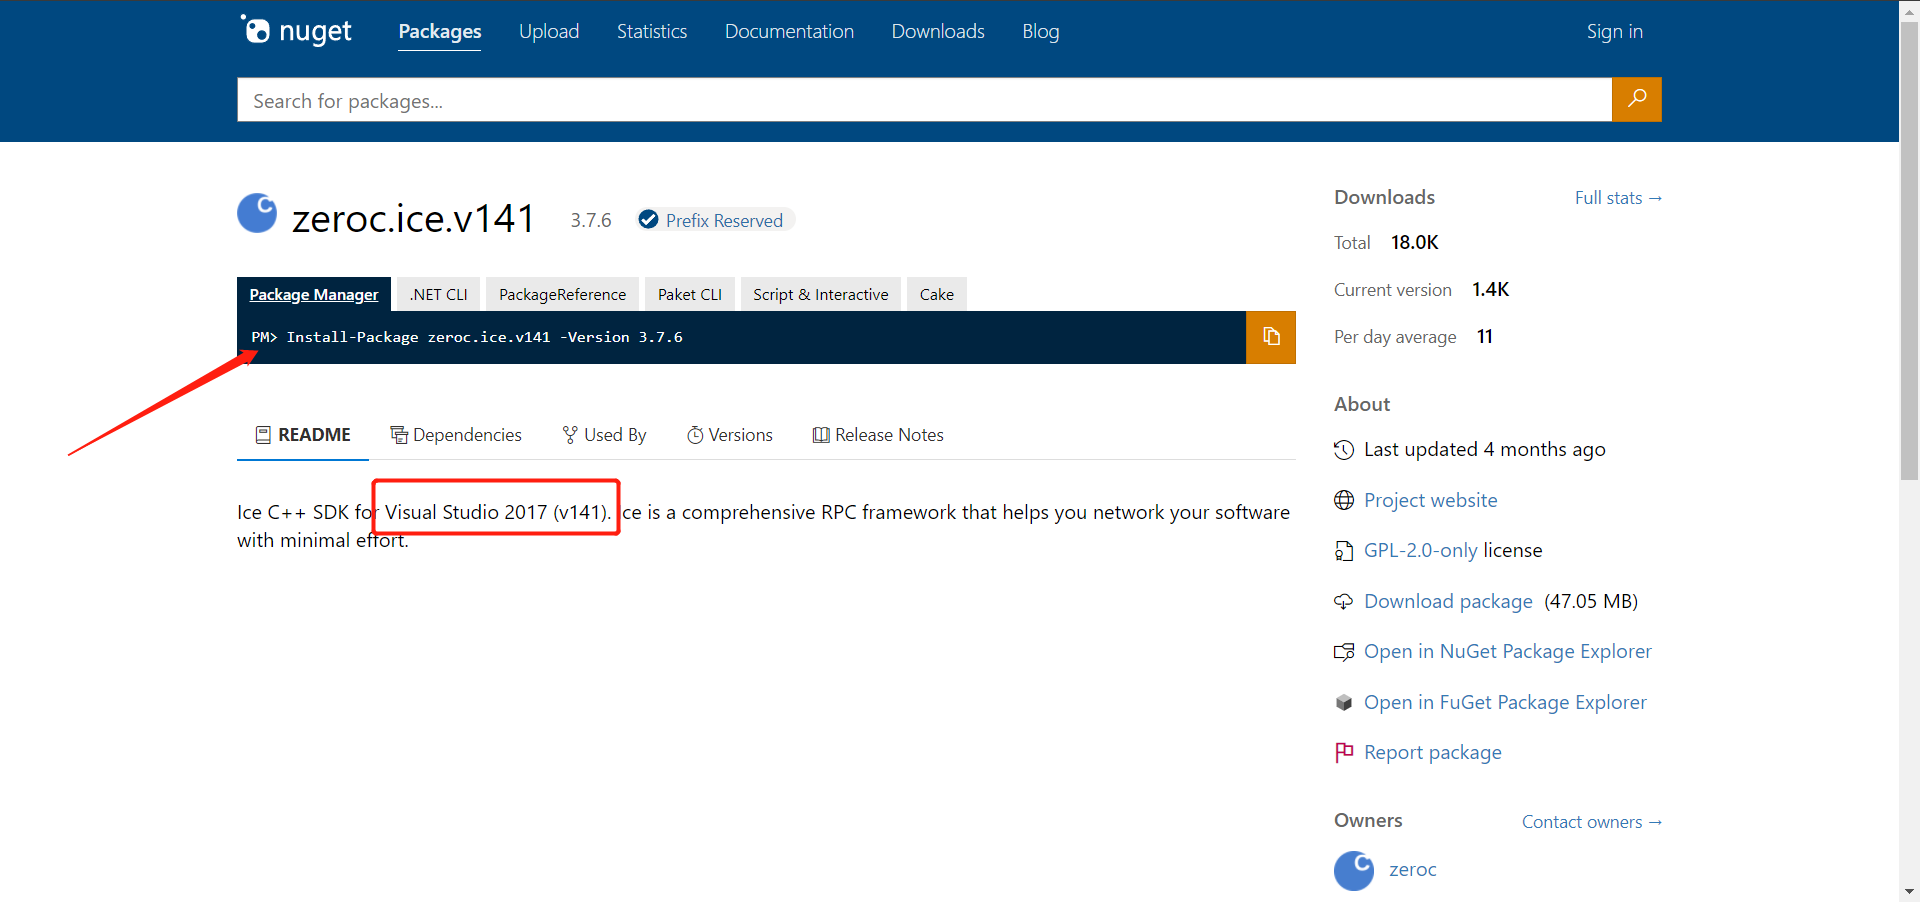Viewport: 1920px width, 902px height.
Task: Click the zeroc owner avatar
Action: (x=1354, y=870)
